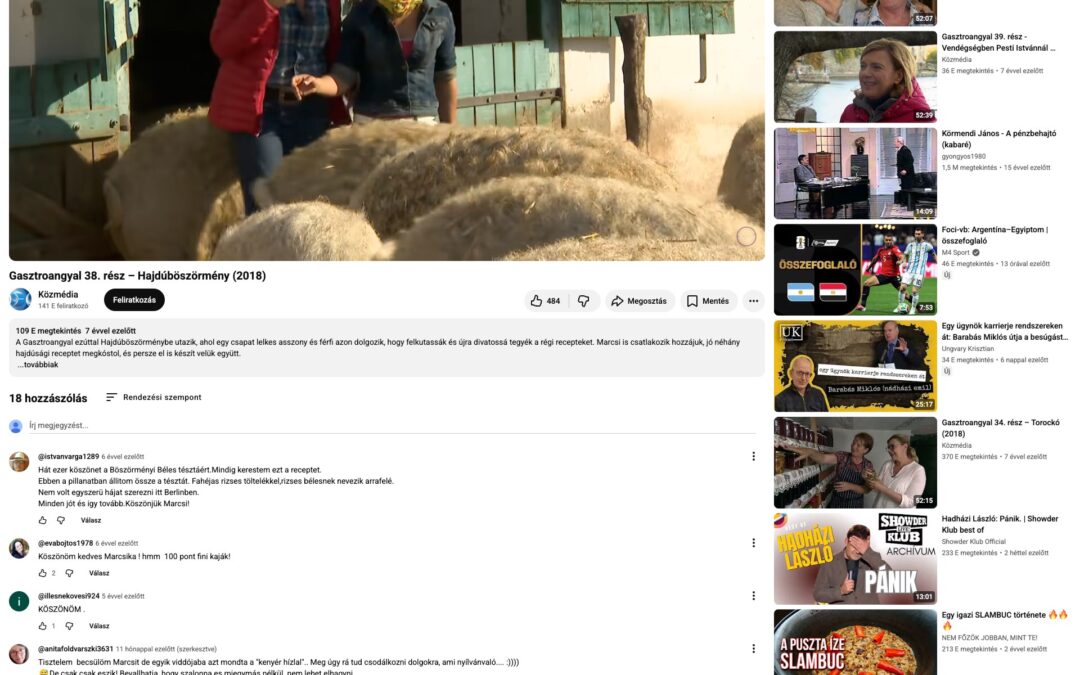Open Foci-vb: Argentína–Egyiptom title link
Screen dimensions: 1080x675
995,235
